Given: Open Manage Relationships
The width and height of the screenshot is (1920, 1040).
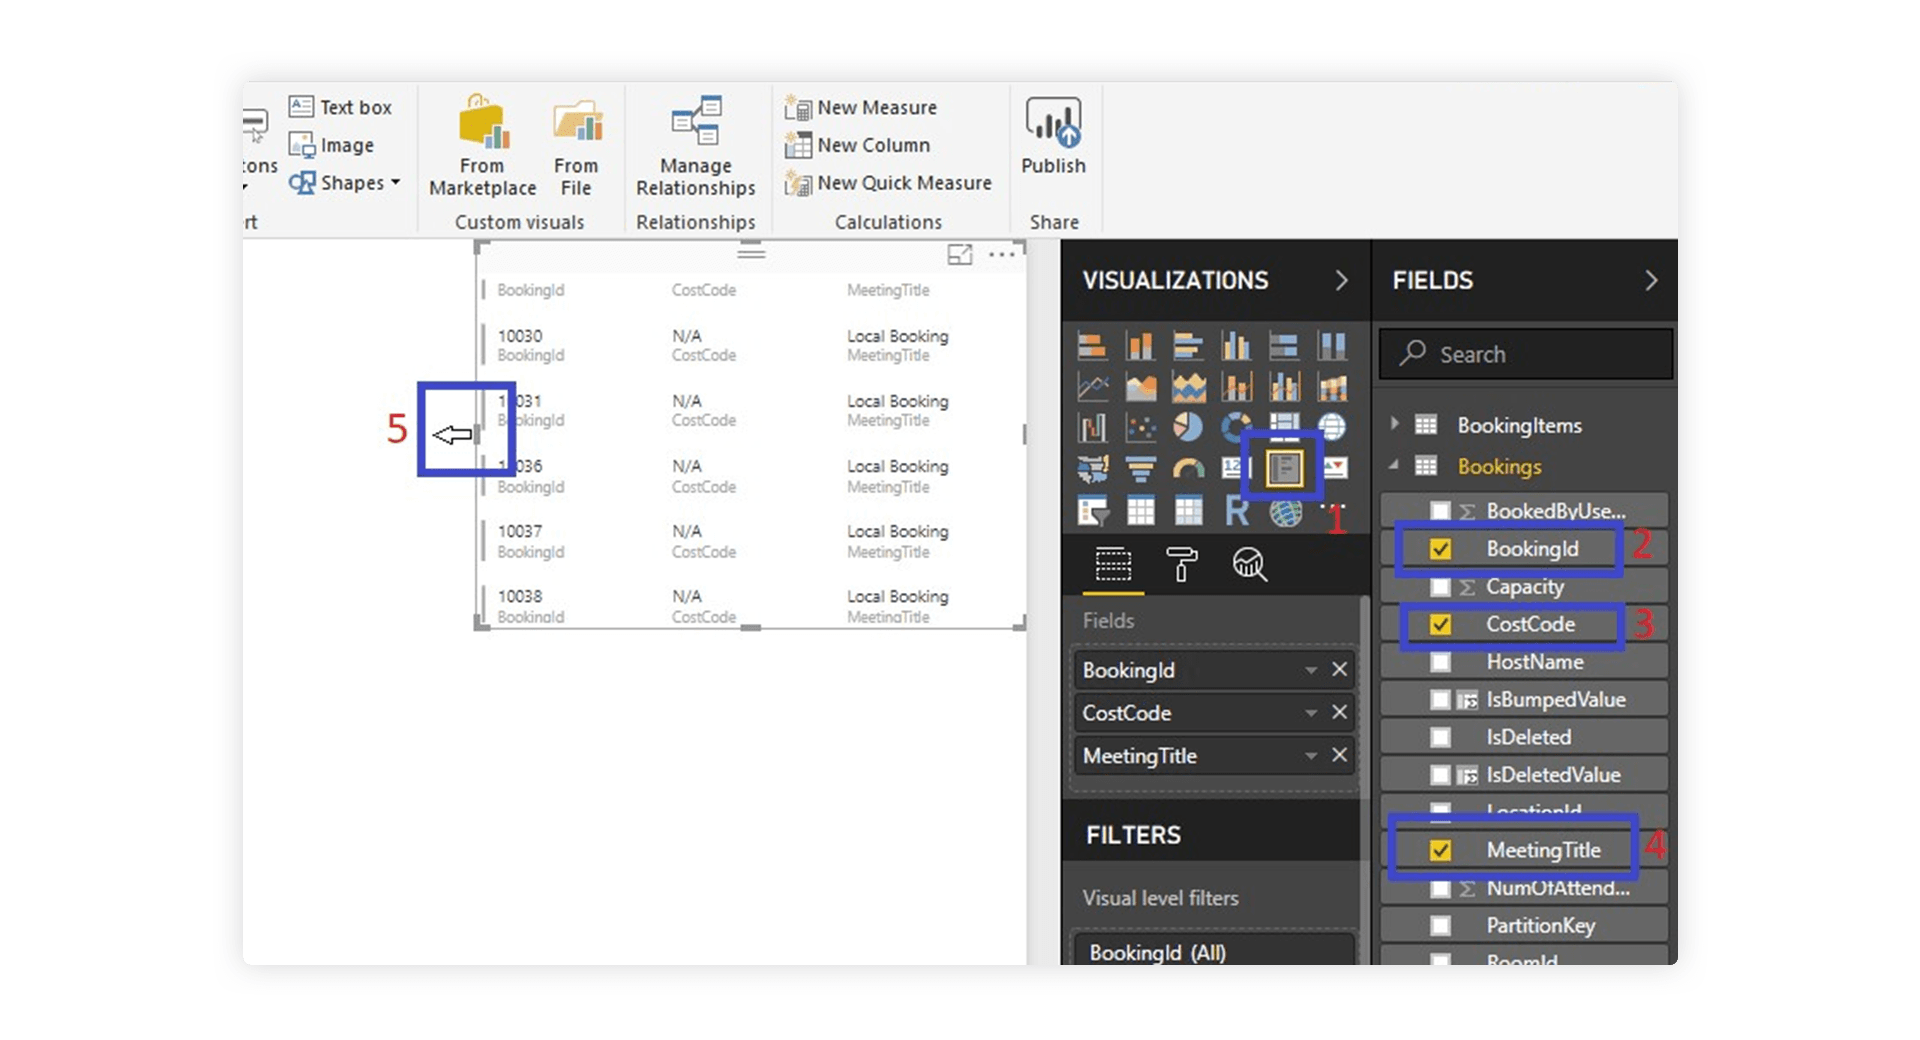Looking at the screenshot, I should 696,146.
